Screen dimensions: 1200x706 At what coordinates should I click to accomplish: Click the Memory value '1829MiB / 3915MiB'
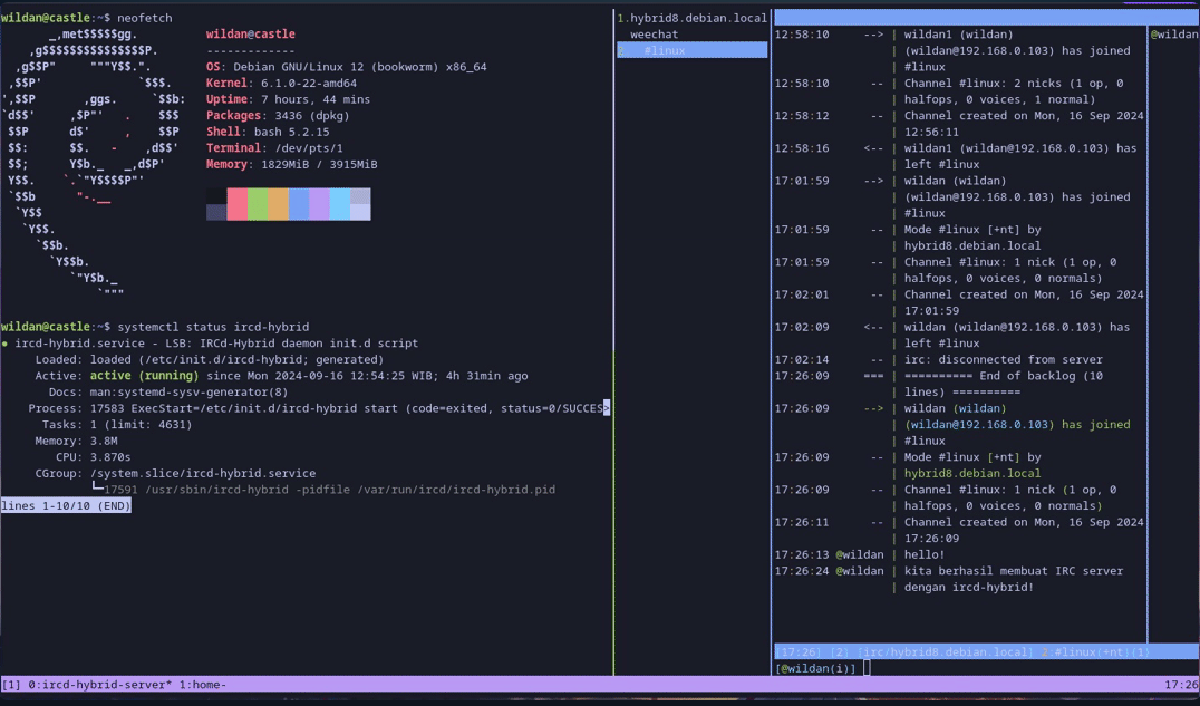[319, 164]
